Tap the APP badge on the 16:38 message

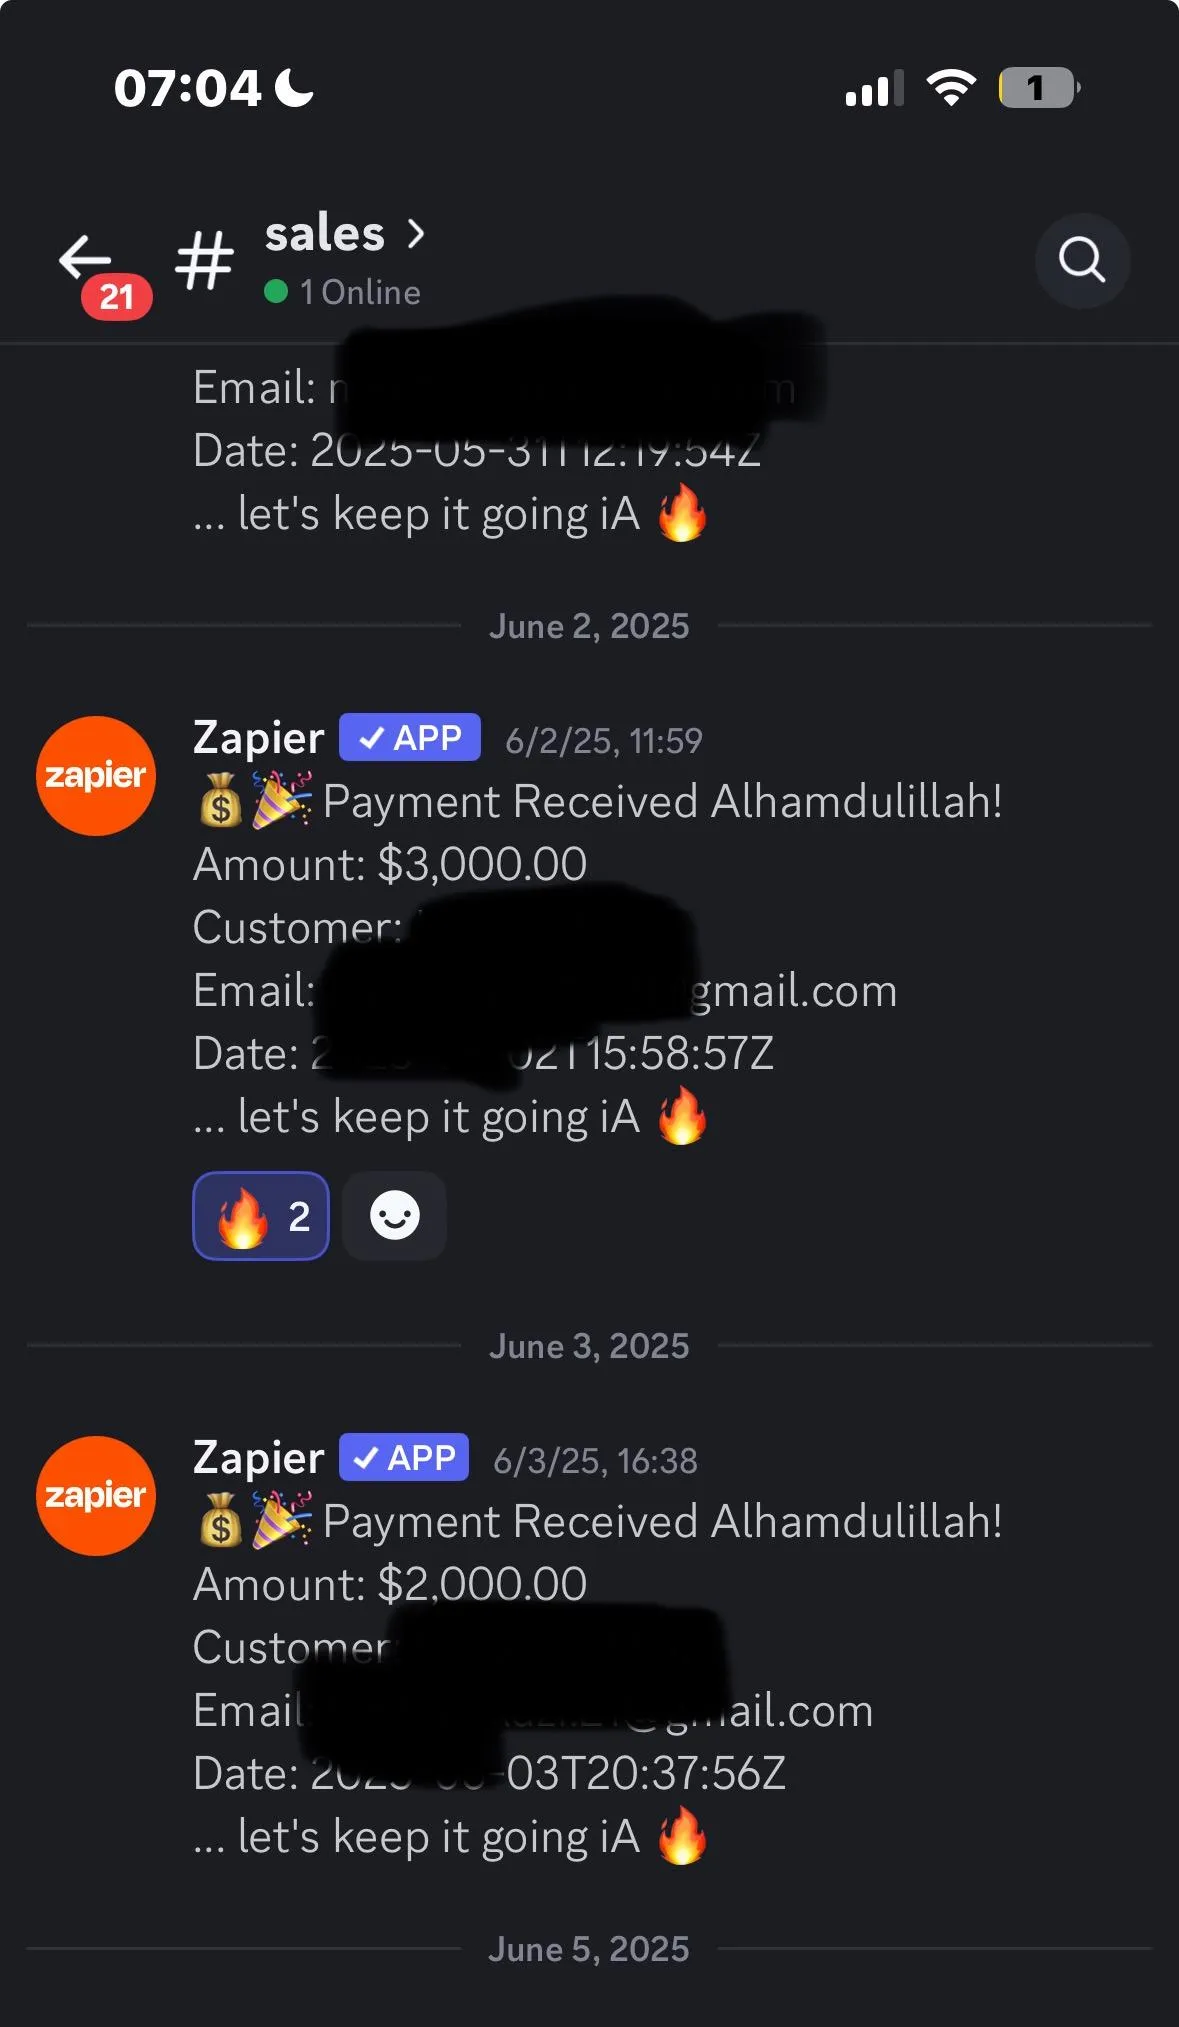pyautogui.click(x=404, y=1458)
